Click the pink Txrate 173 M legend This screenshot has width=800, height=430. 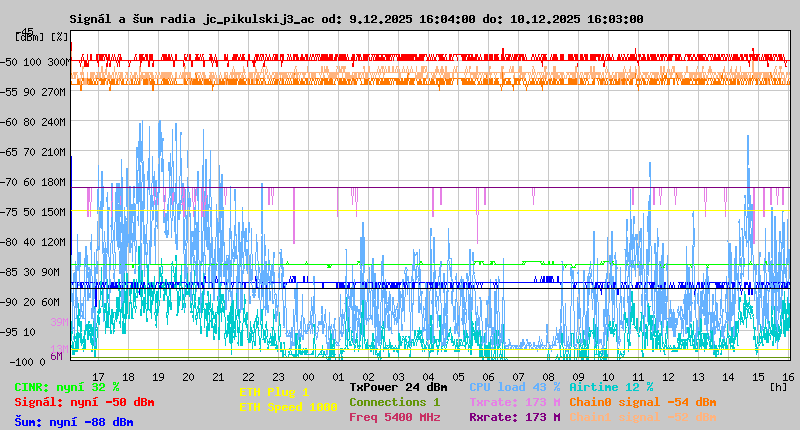[x=514, y=402]
